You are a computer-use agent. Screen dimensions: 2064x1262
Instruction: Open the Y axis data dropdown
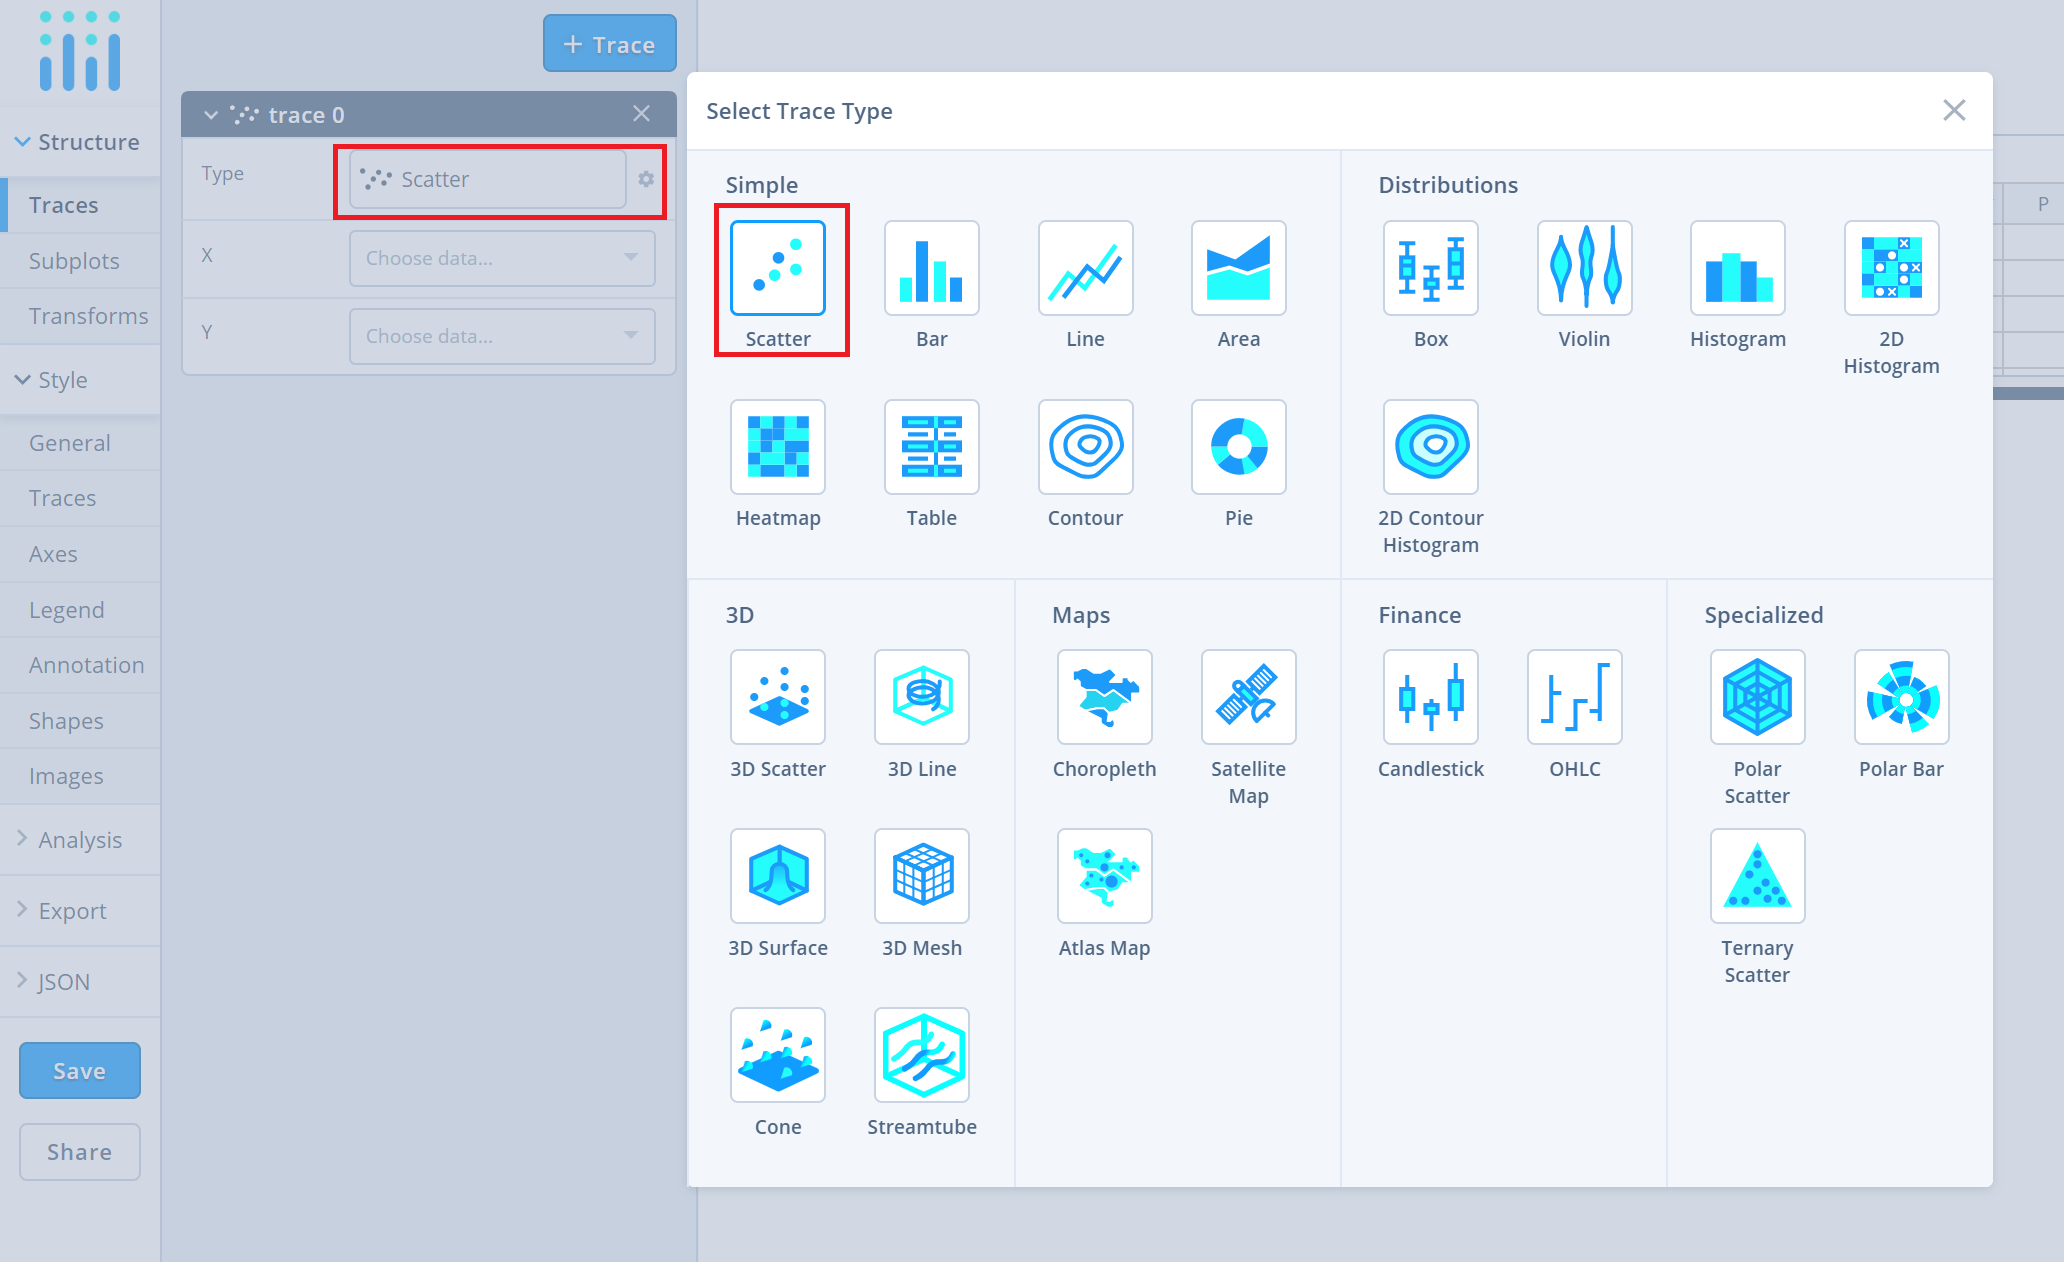tap(494, 335)
